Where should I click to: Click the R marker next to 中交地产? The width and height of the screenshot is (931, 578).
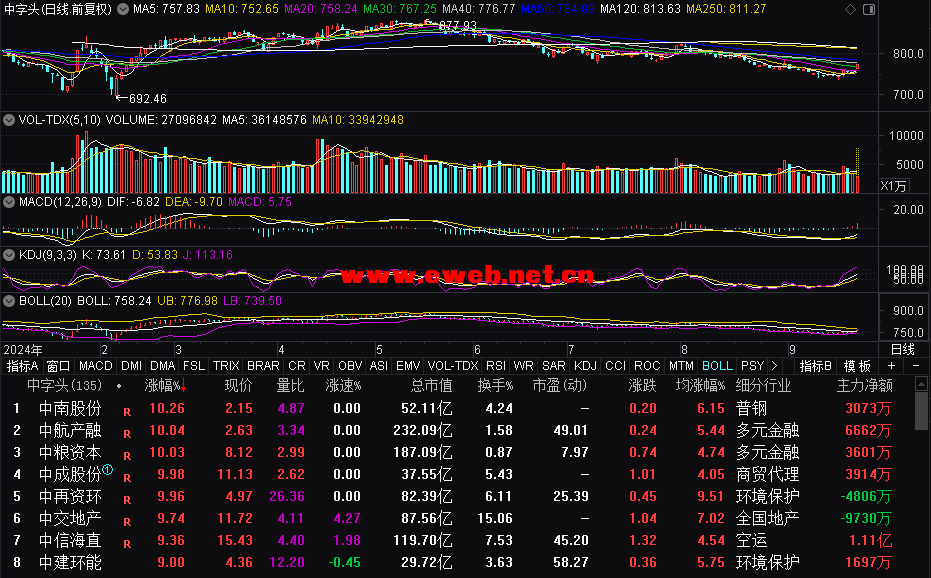pos(127,522)
